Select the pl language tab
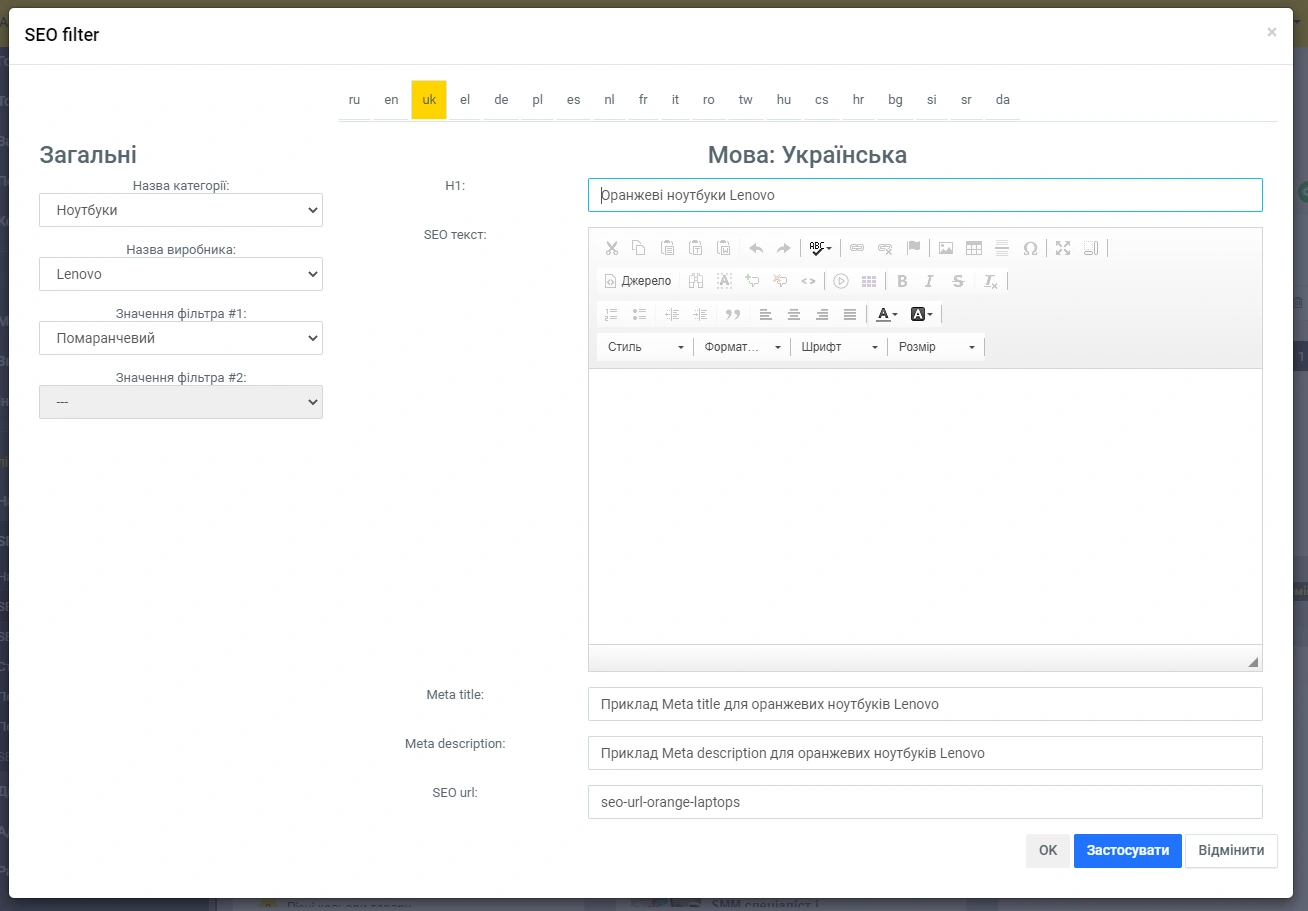1308x911 pixels. [x=537, y=100]
